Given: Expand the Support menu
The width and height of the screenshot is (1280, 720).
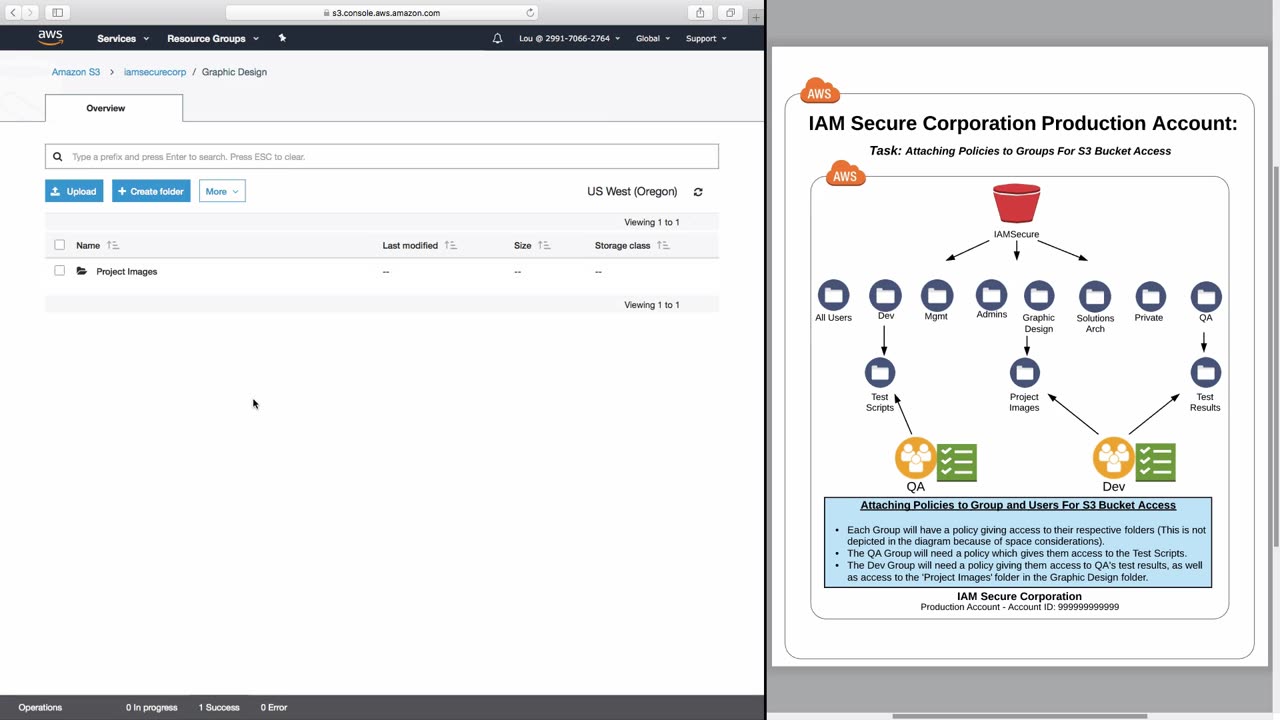Looking at the screenshot, I should pos(706,38).
